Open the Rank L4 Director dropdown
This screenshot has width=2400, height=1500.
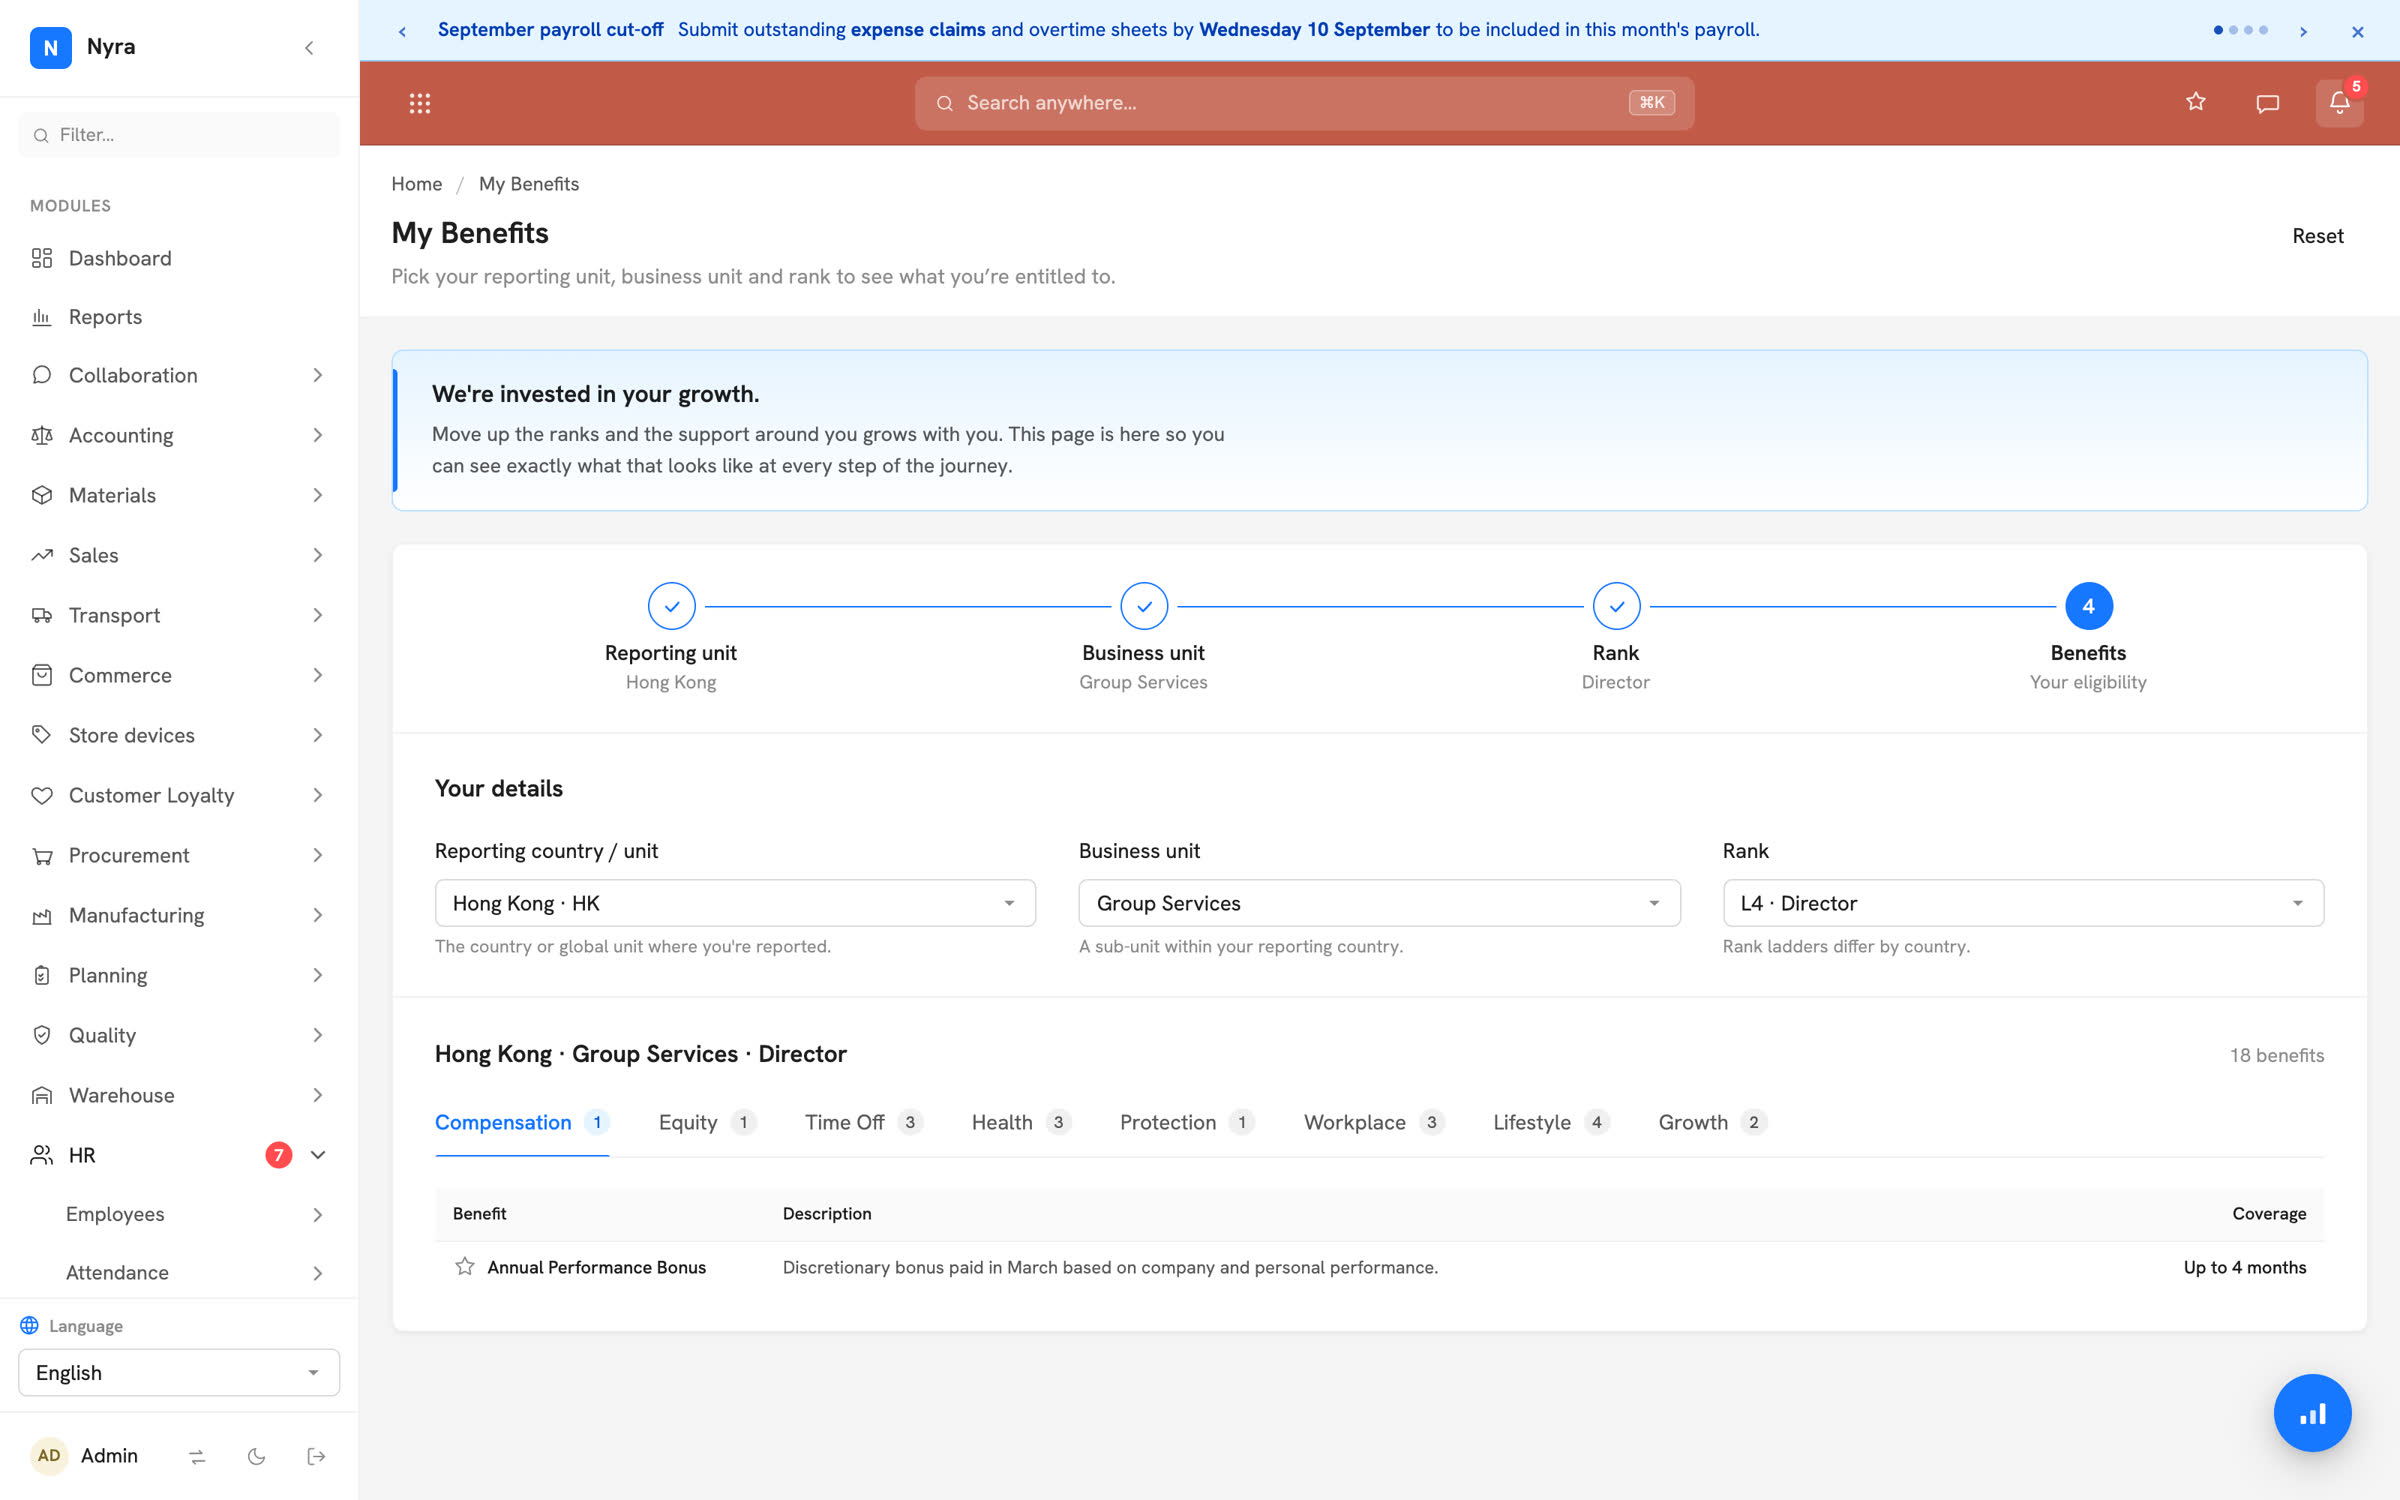[2023, 903]
